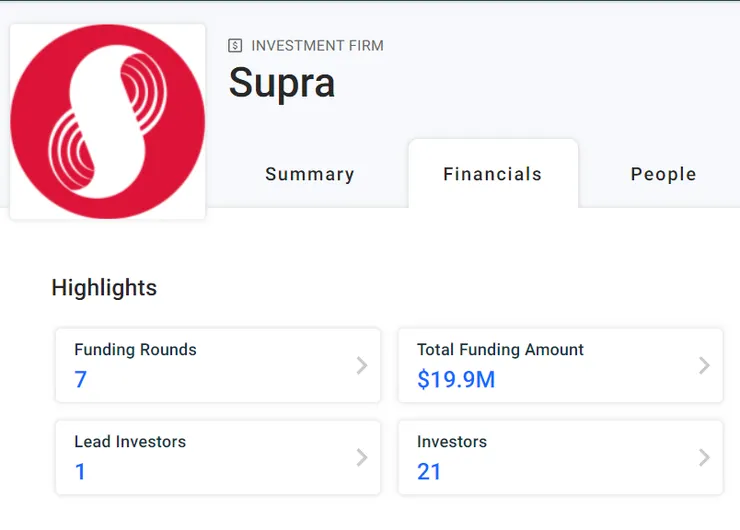Click the Lead Investors card label
Image resolution: width=740 pixels, height=530 pixels.
130,442
